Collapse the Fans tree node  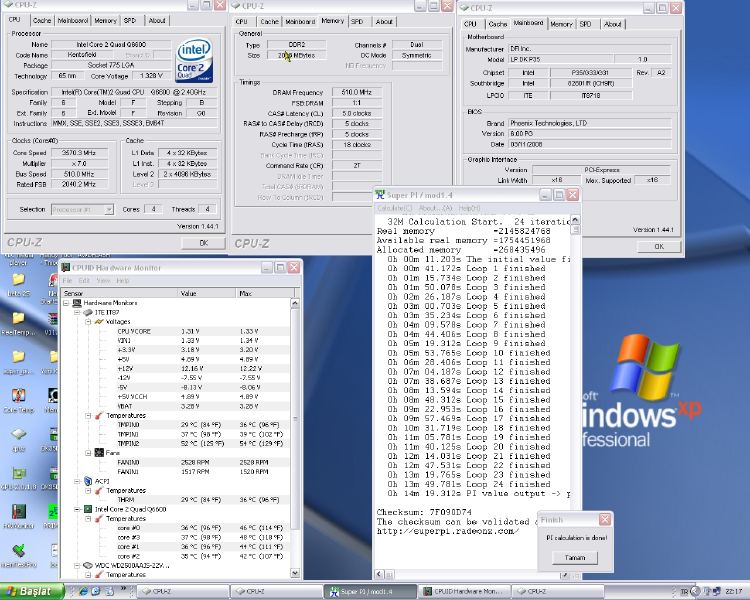[x=88, y=453]
